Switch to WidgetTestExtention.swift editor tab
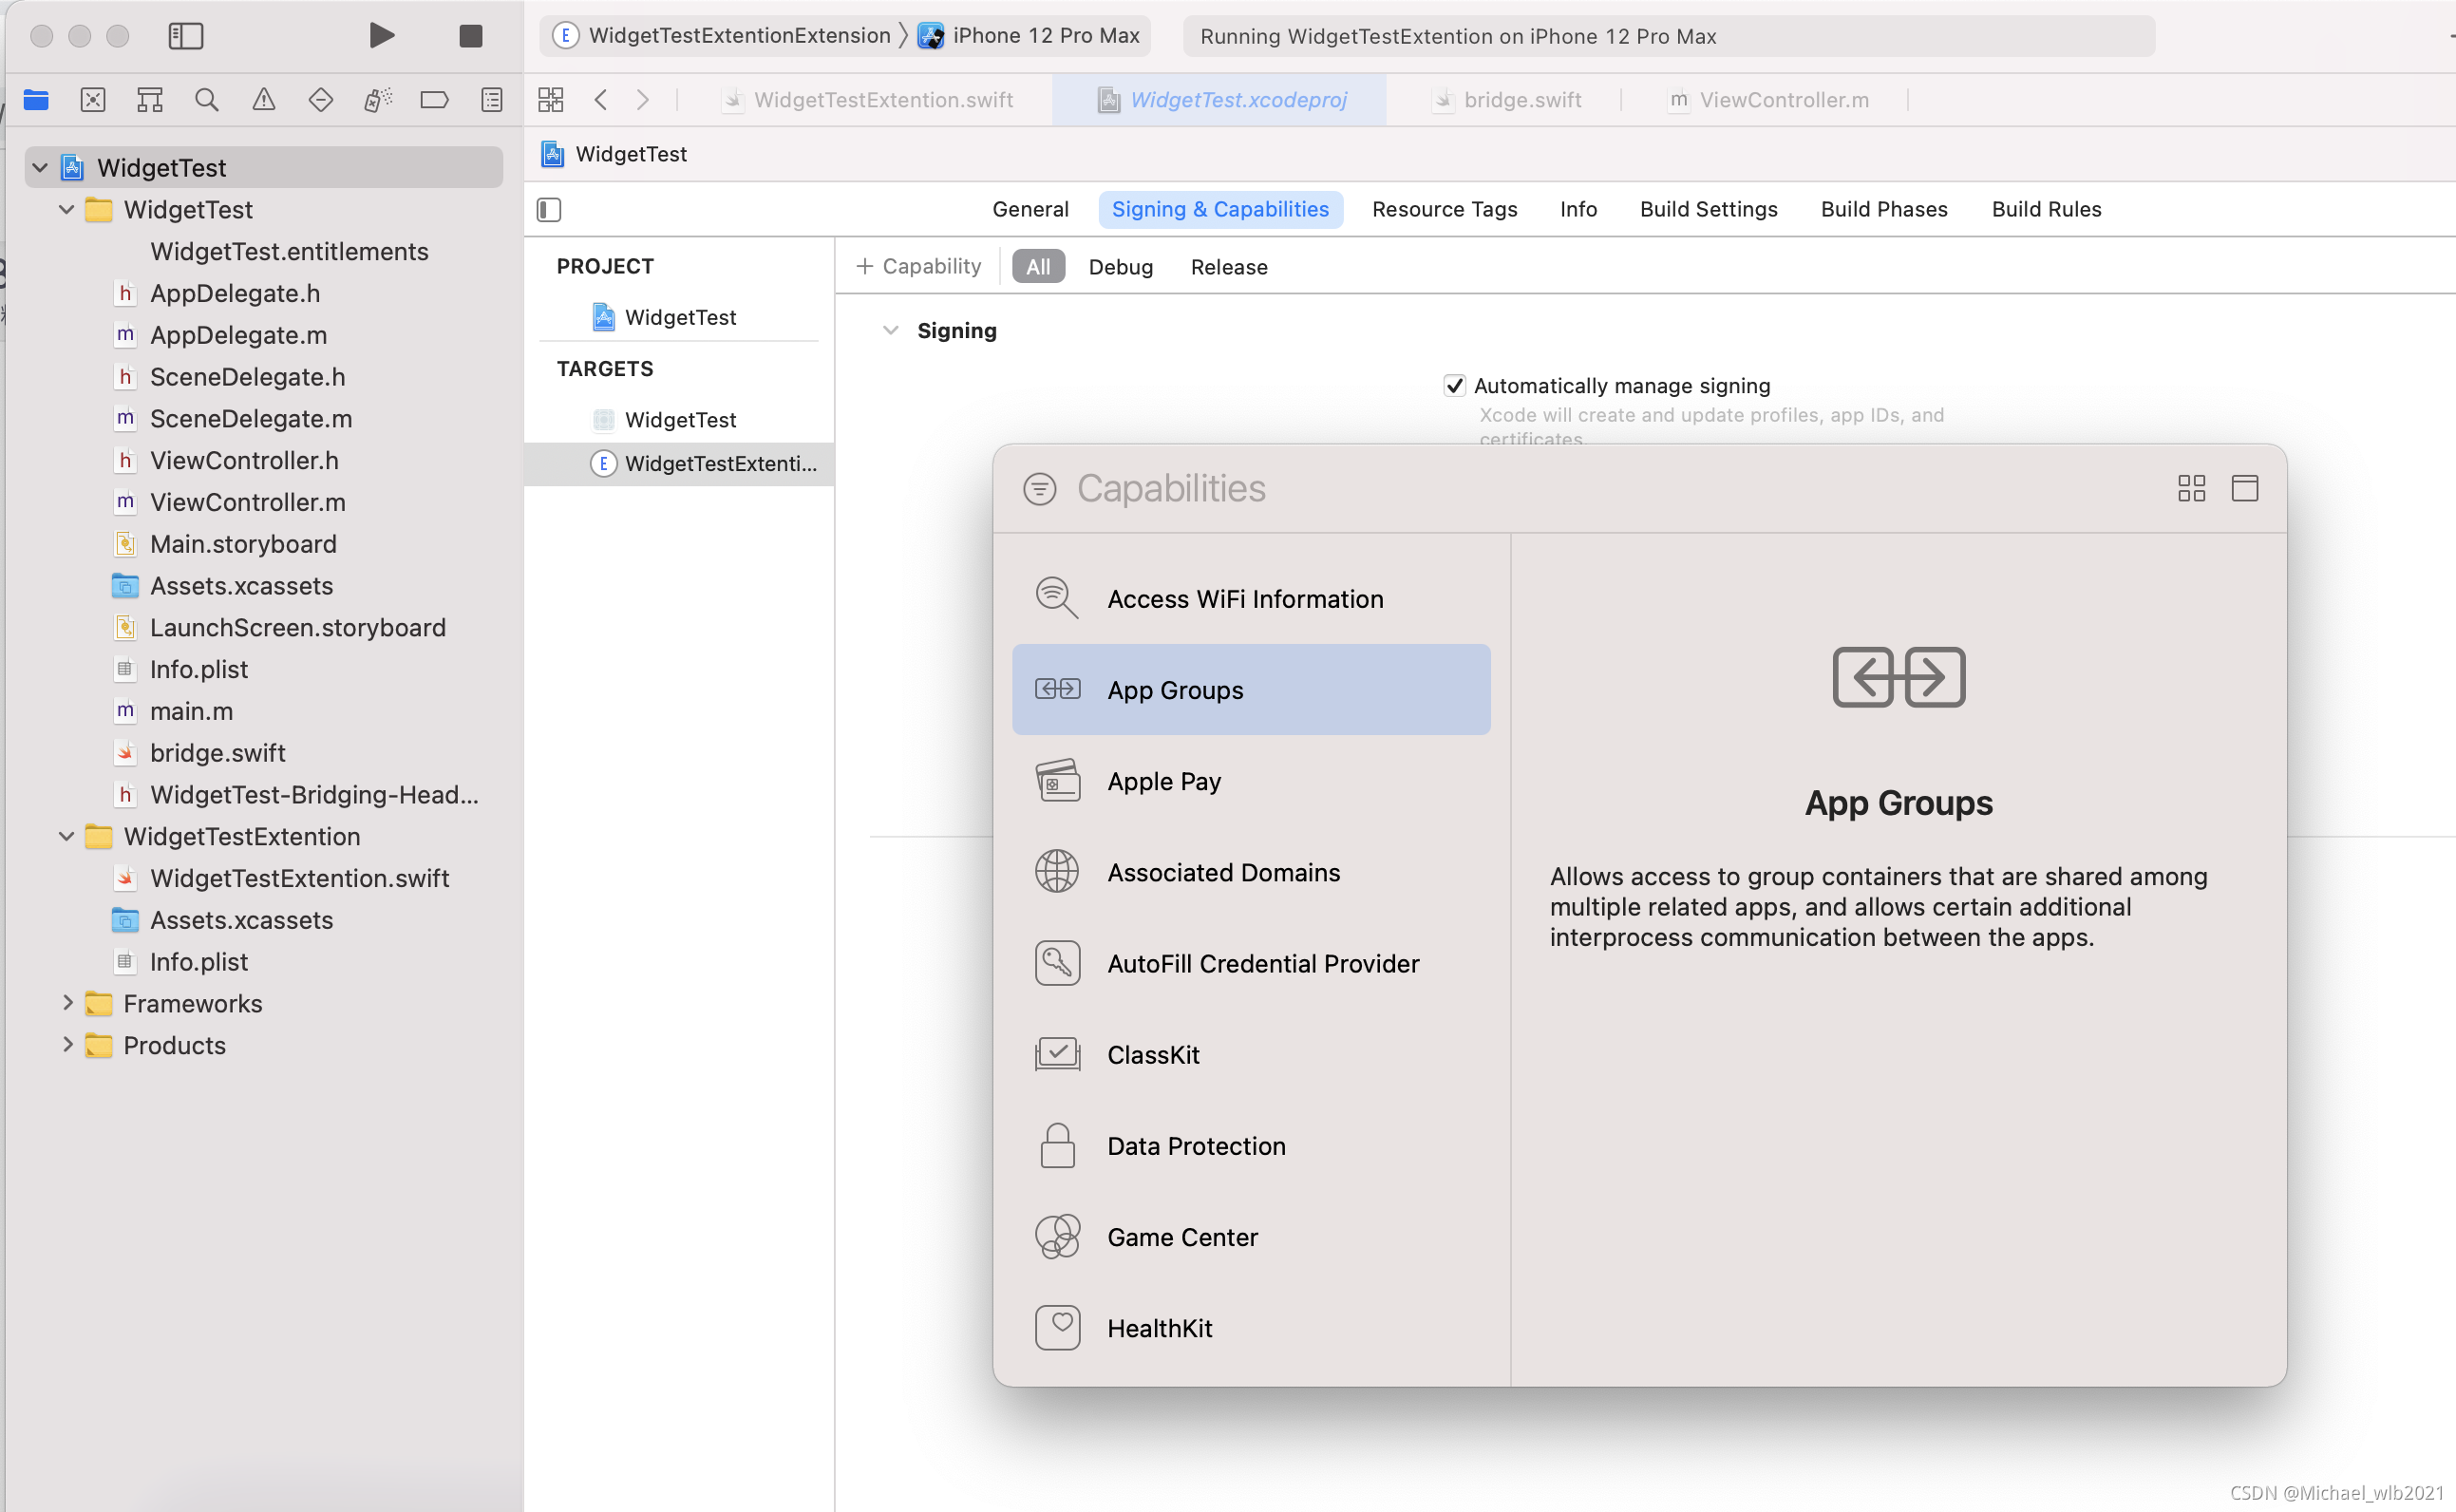 [x=868, y=99]
